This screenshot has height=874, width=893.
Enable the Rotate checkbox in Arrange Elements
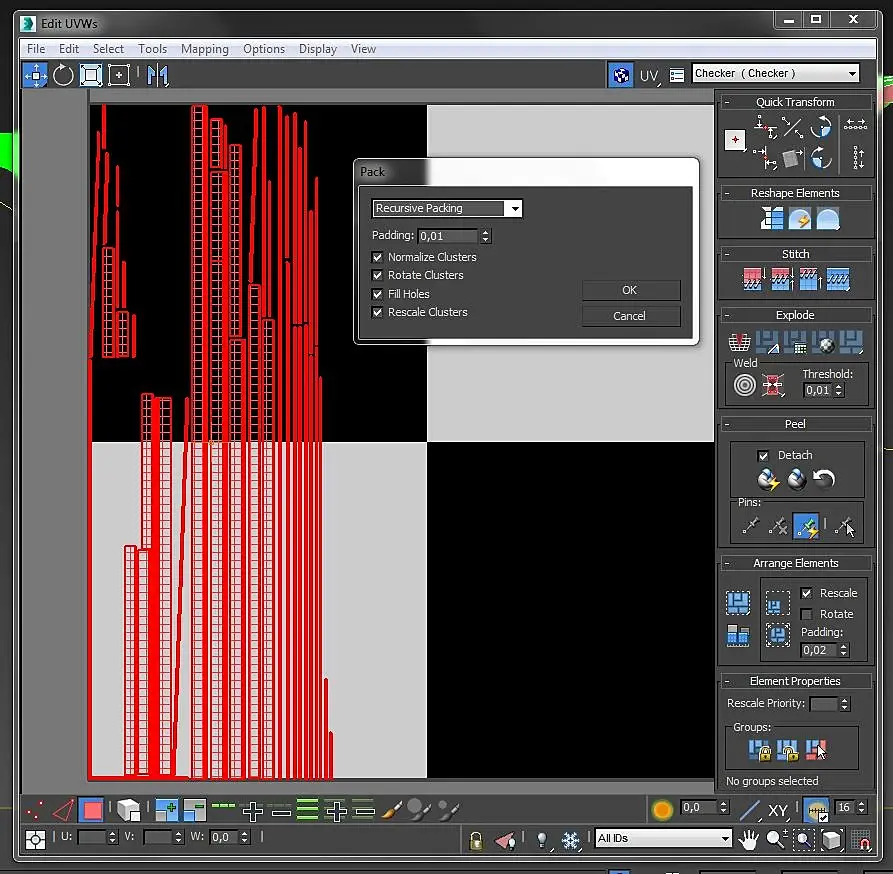807,614
